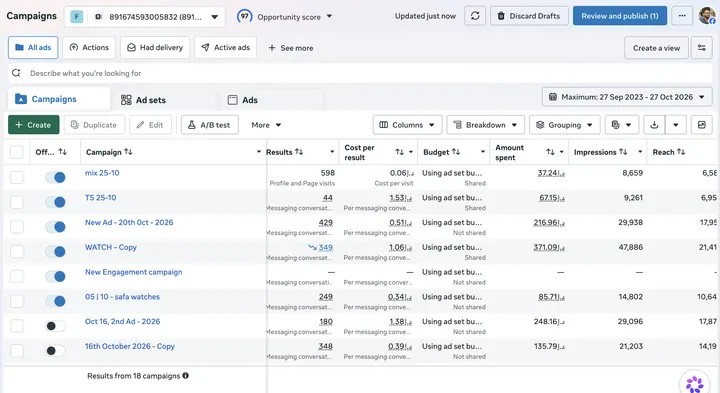
Task: Expand the Opportunity score dropdown
Action: pyautogui.click(x=329, y=17)
